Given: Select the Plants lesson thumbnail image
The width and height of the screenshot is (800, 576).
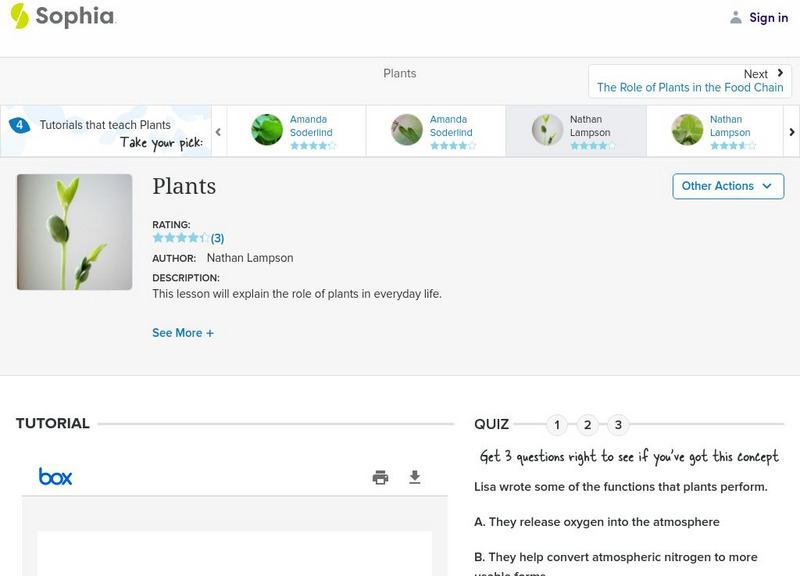Looking at the screenshot, I should tap(72, 231).
